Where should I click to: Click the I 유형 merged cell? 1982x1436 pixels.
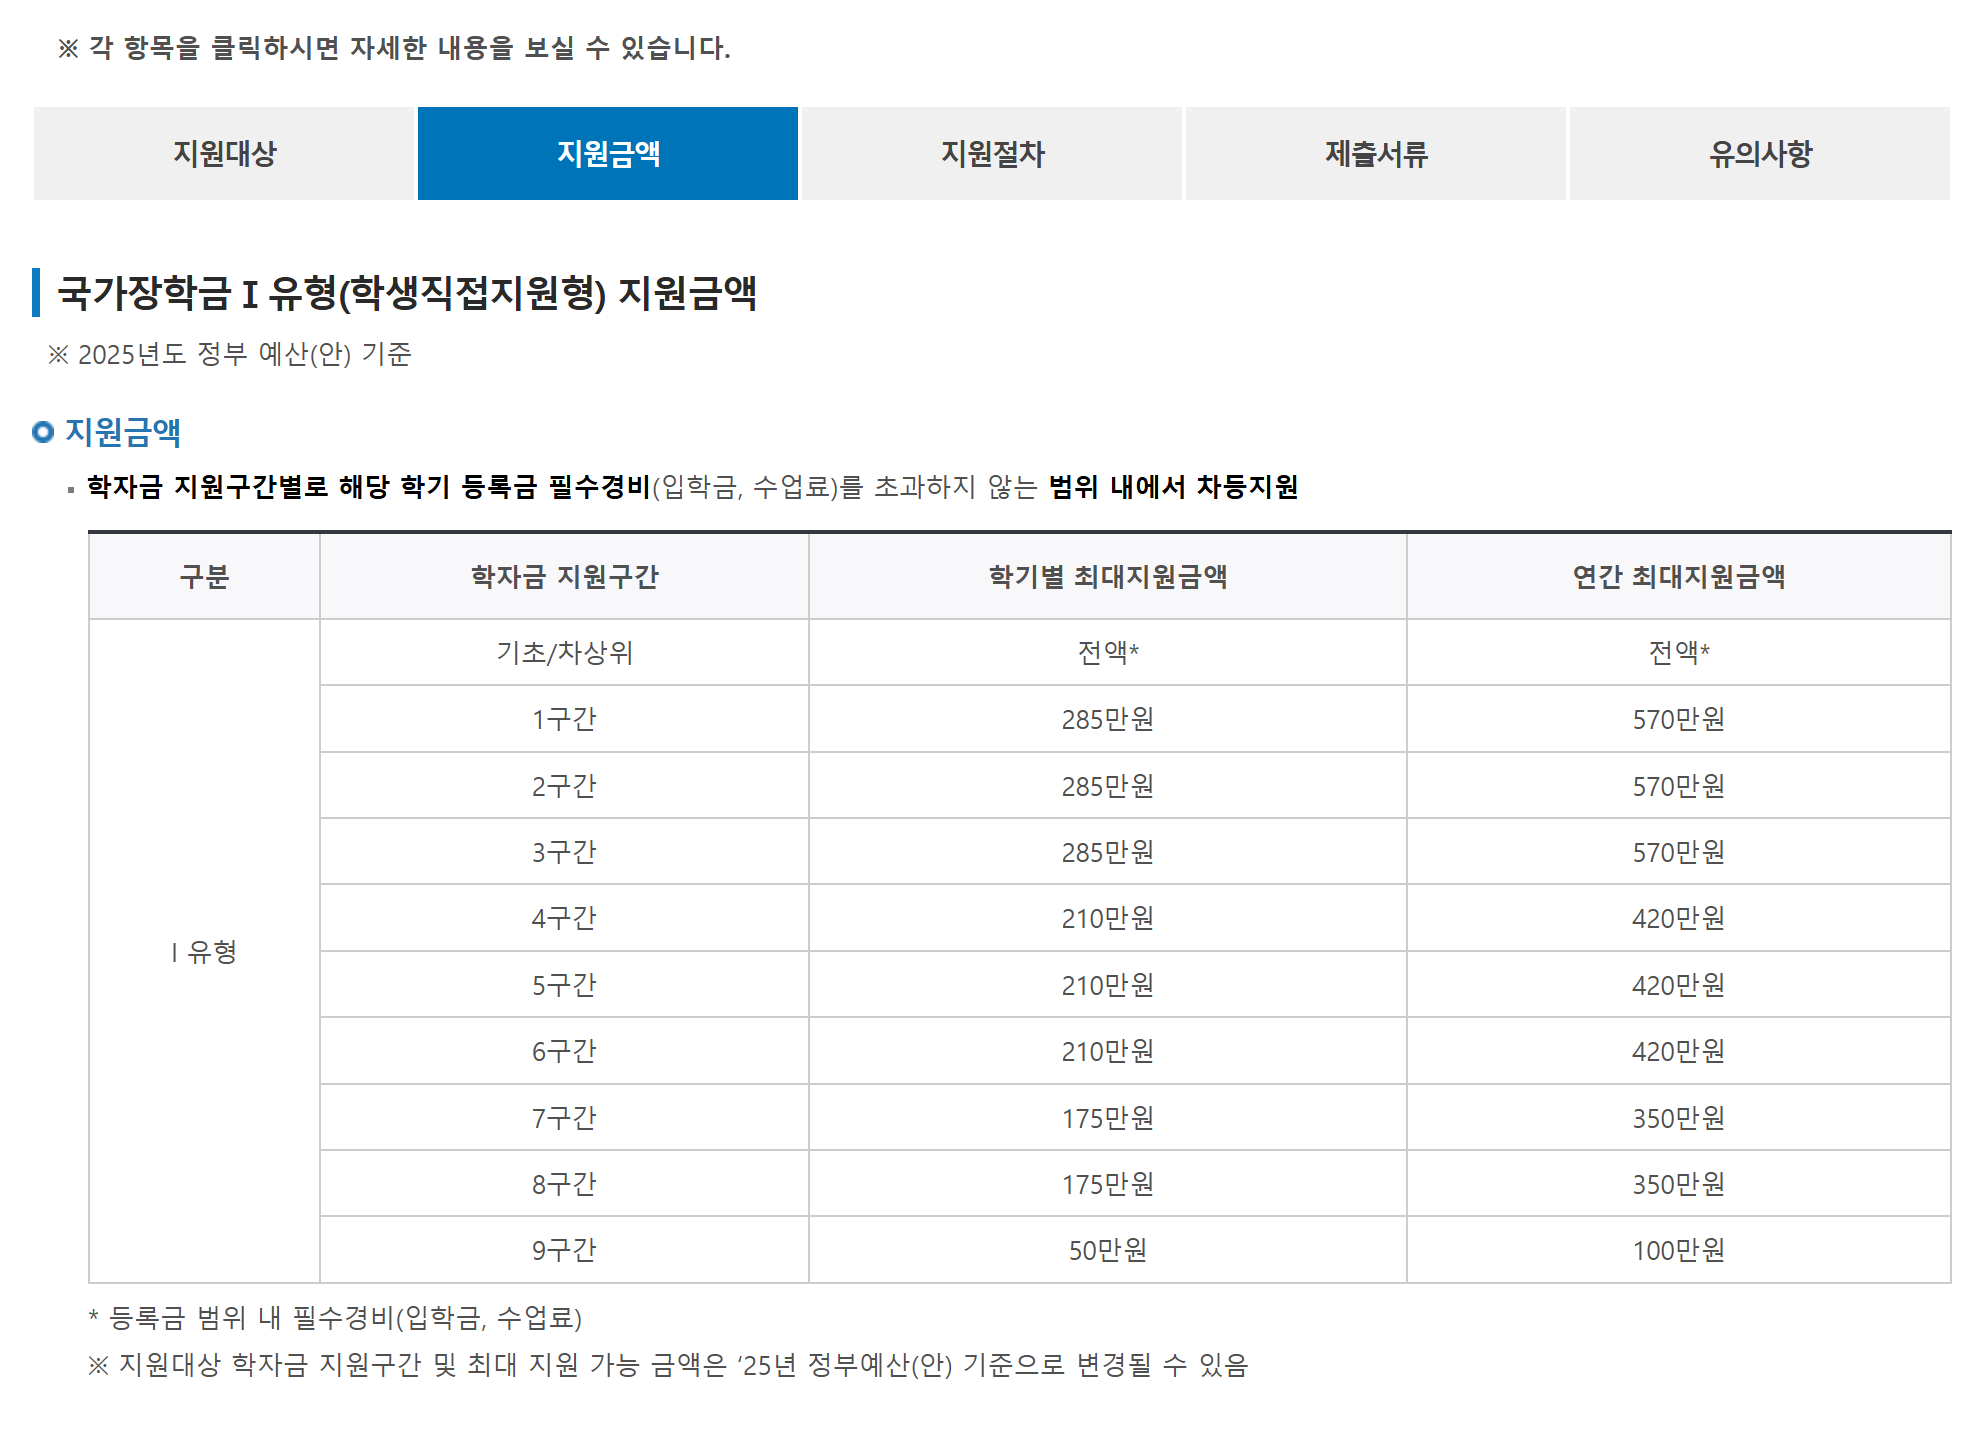204,952
